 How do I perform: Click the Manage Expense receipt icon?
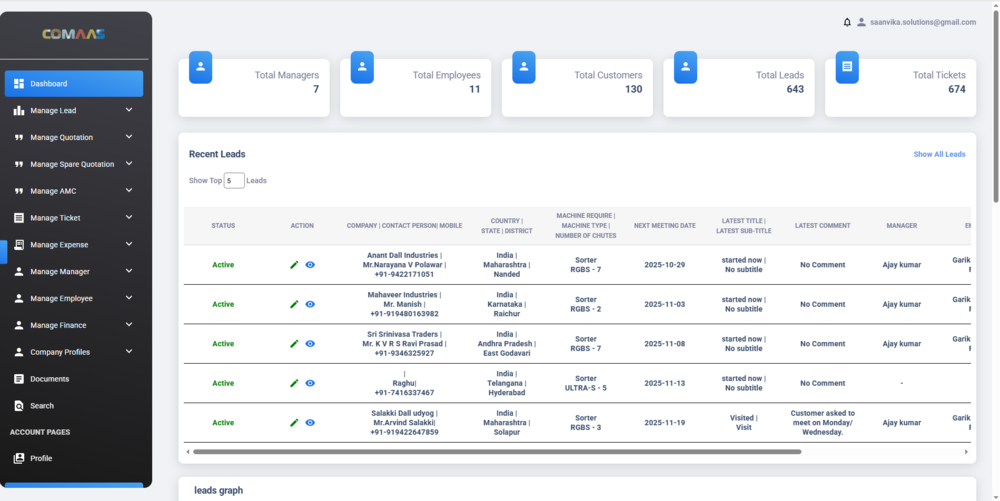point(19,244)
